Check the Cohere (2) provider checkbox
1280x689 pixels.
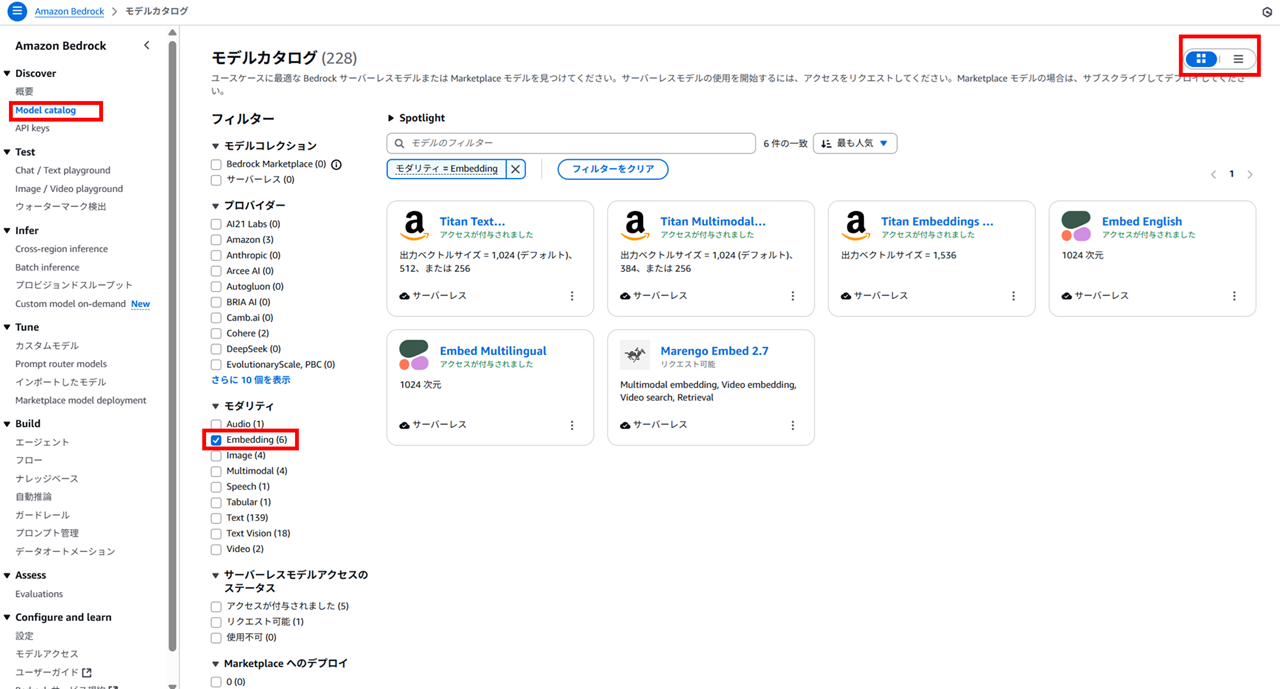click(216, 333)
